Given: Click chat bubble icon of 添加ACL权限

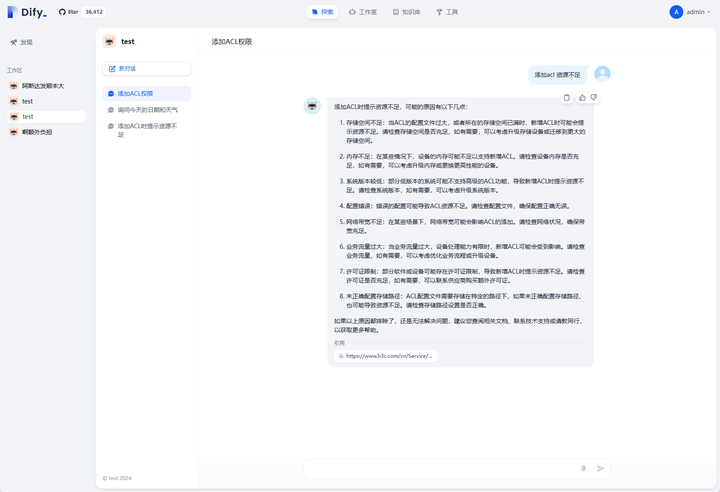Looking at the screenshot, I should [111, 93].
